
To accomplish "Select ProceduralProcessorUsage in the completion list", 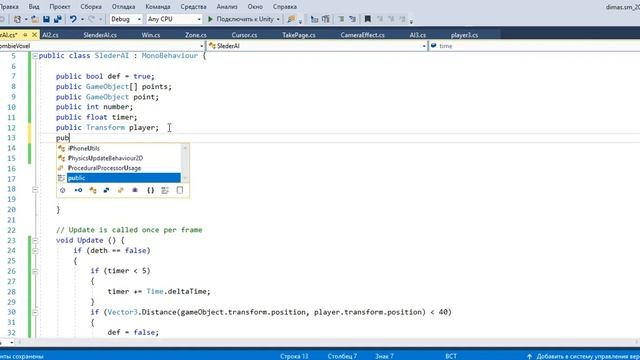I will [x=104, y=168].
